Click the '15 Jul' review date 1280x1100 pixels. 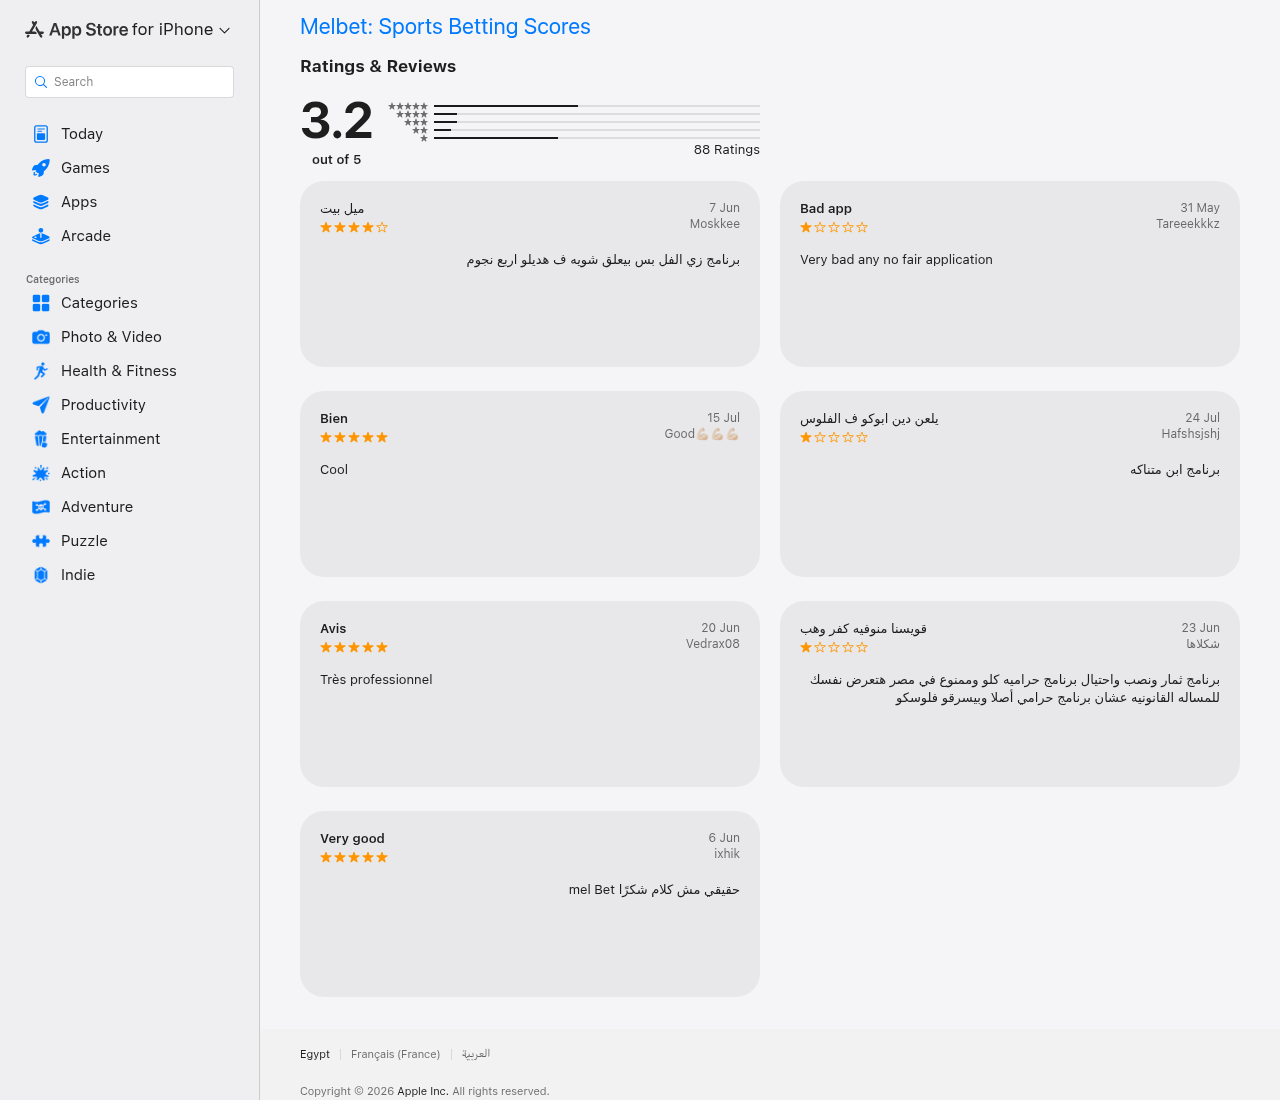click(x=723, y=418)
